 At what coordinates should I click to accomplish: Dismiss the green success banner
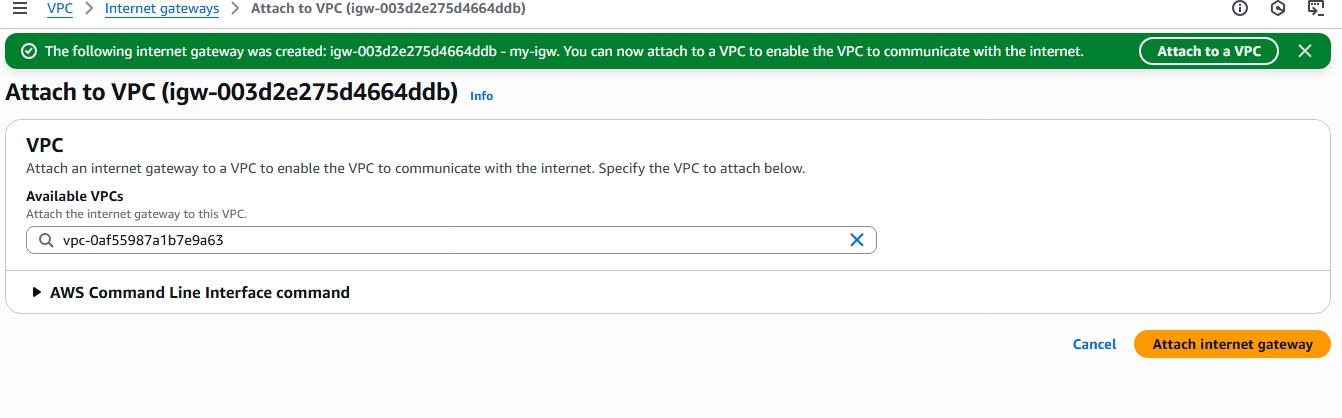(x=1304, y=51)
